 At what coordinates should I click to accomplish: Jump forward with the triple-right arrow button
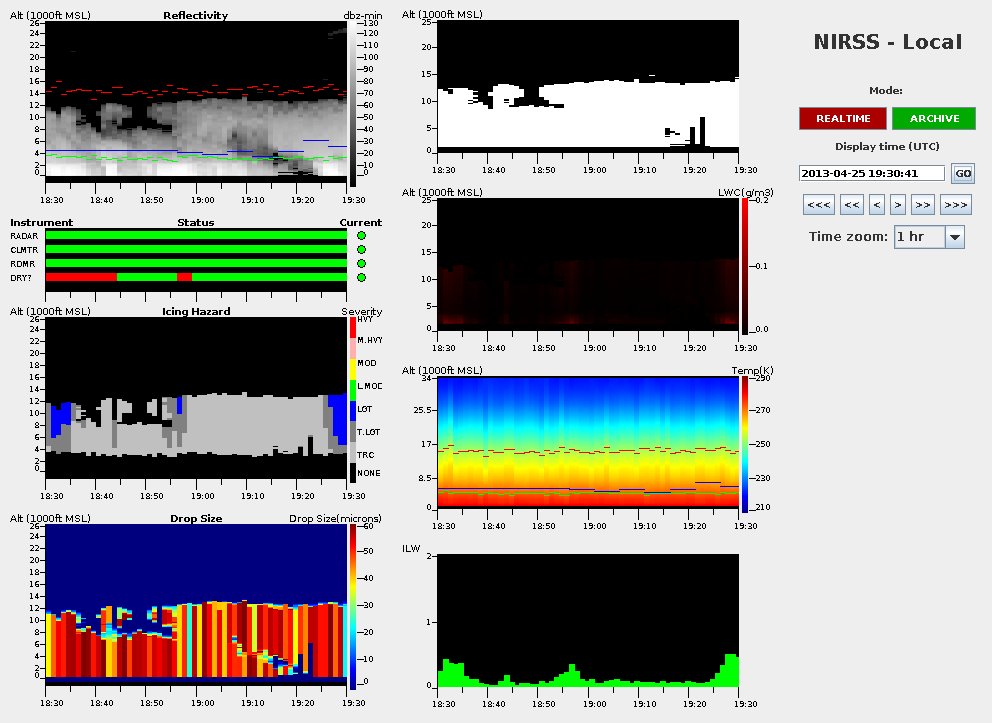coord(956,205)
